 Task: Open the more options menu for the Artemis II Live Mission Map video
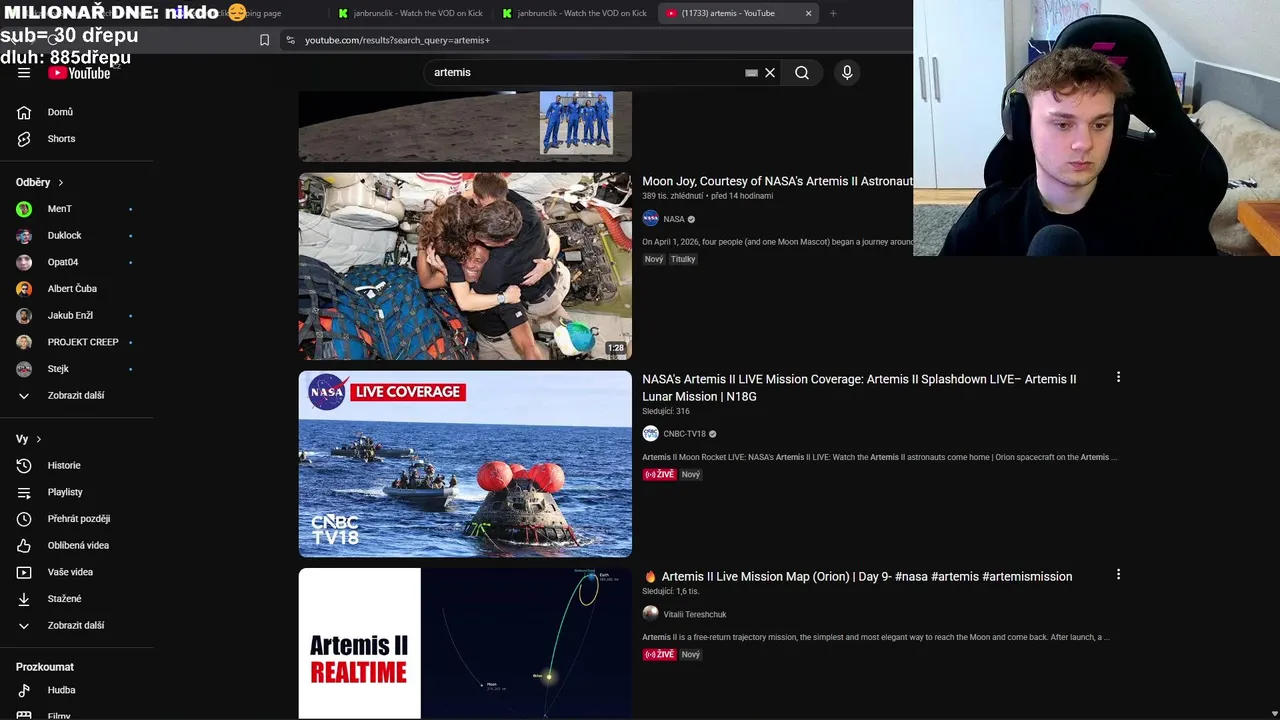pos(1118,575)
